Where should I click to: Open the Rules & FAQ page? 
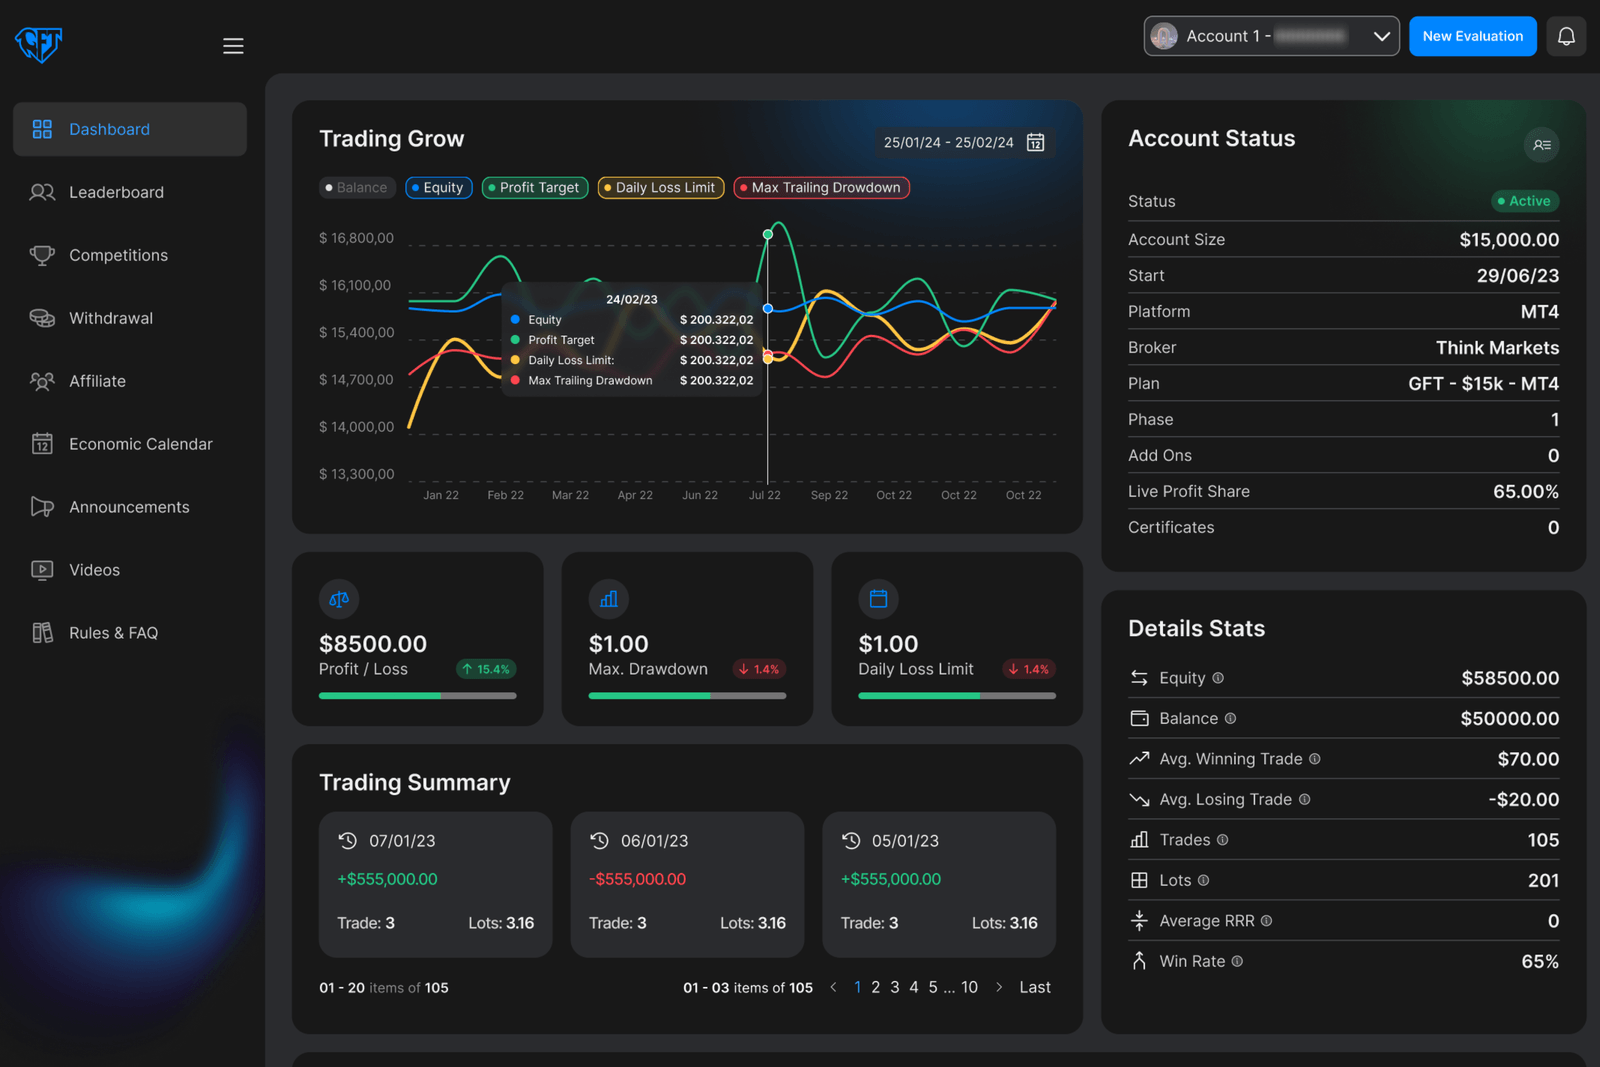113,632
